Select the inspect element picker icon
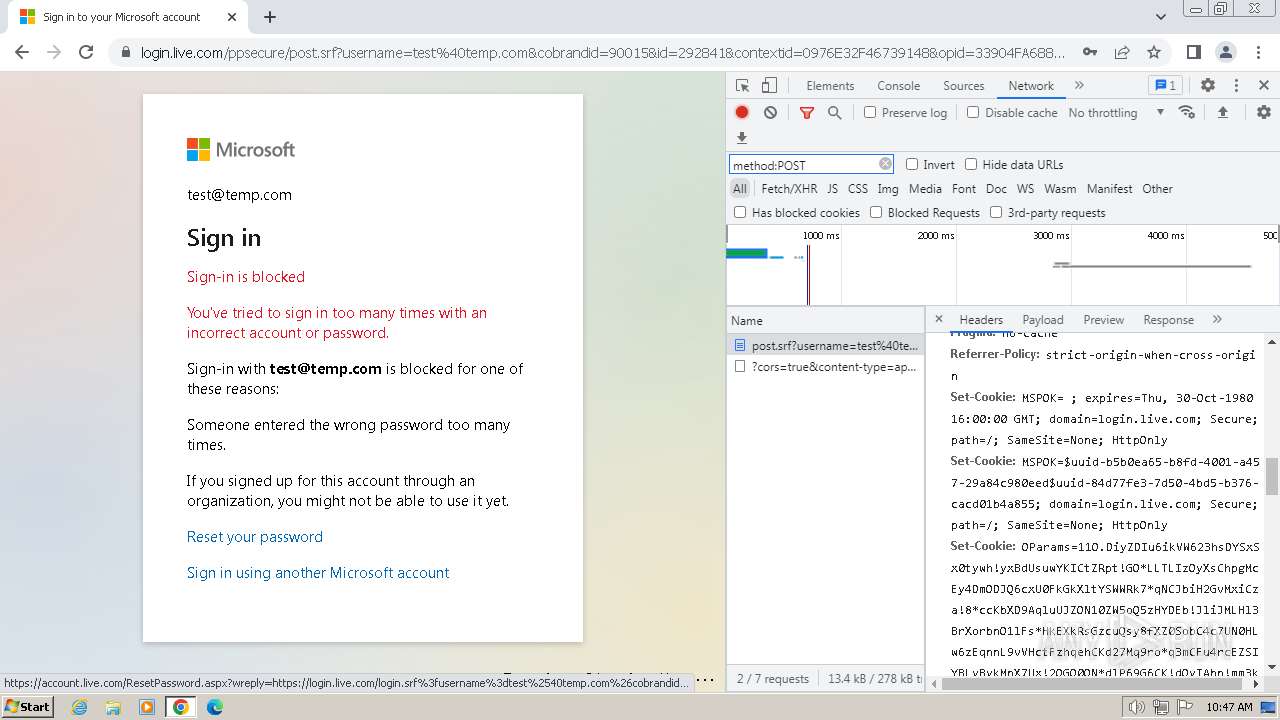Screen dimensions: 1280x720 [742, 86]
